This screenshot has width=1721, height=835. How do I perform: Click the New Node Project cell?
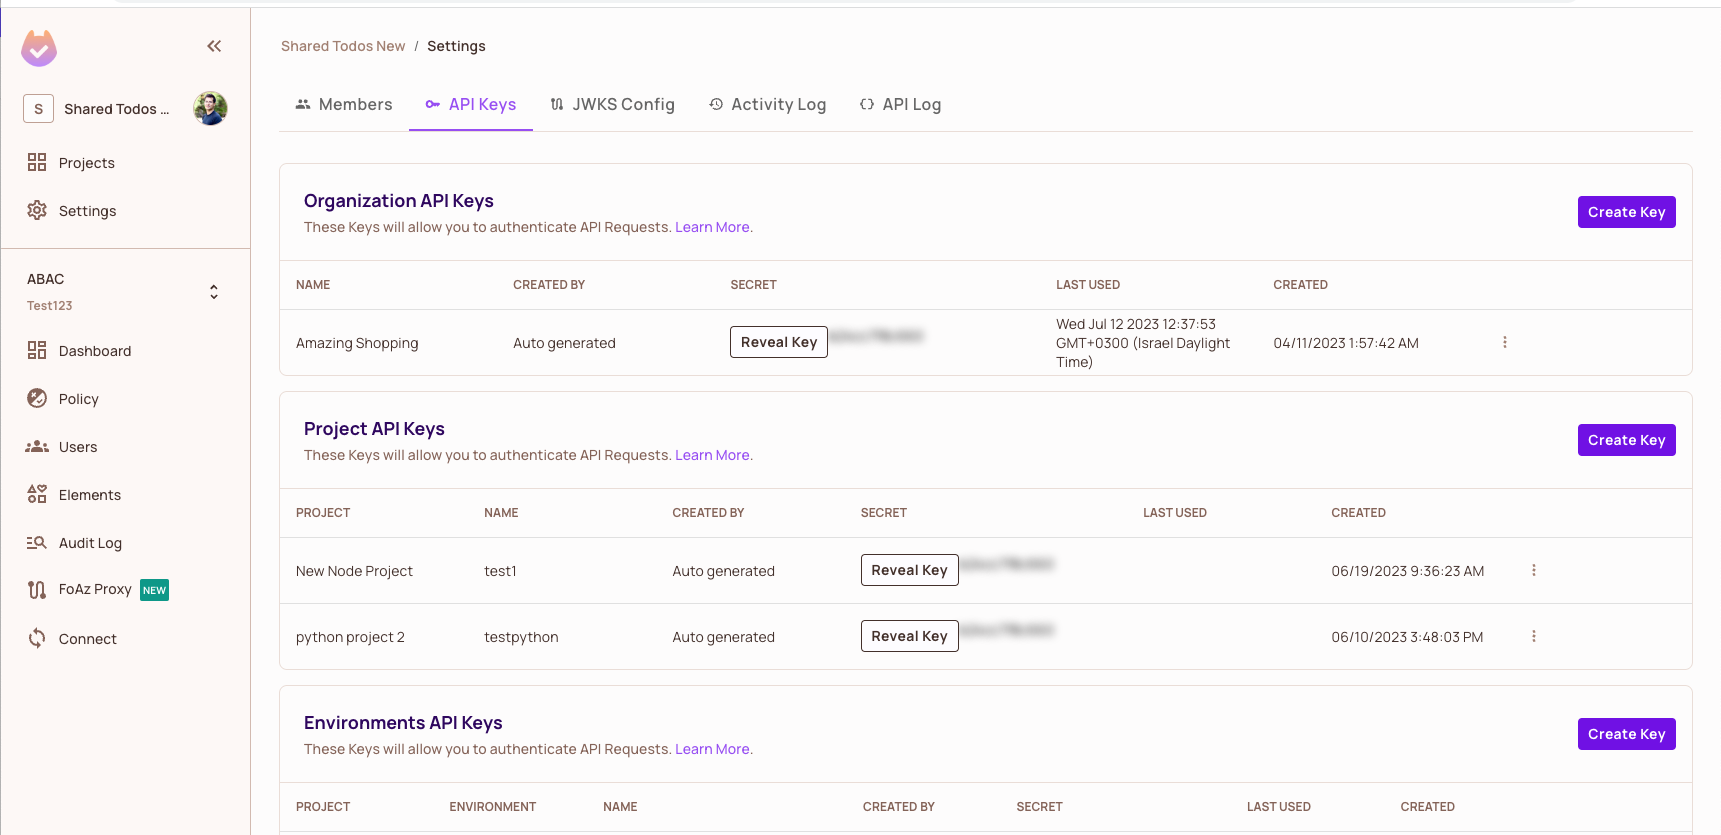point(354,571)
